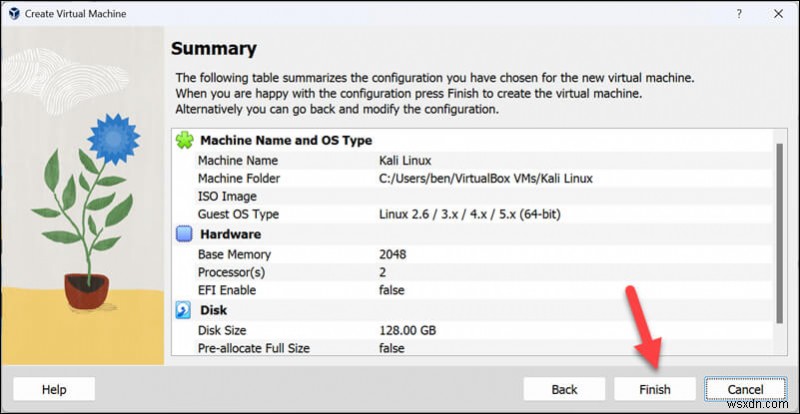
Task: Click the Machine Name row label
Action: click(238, 161)
